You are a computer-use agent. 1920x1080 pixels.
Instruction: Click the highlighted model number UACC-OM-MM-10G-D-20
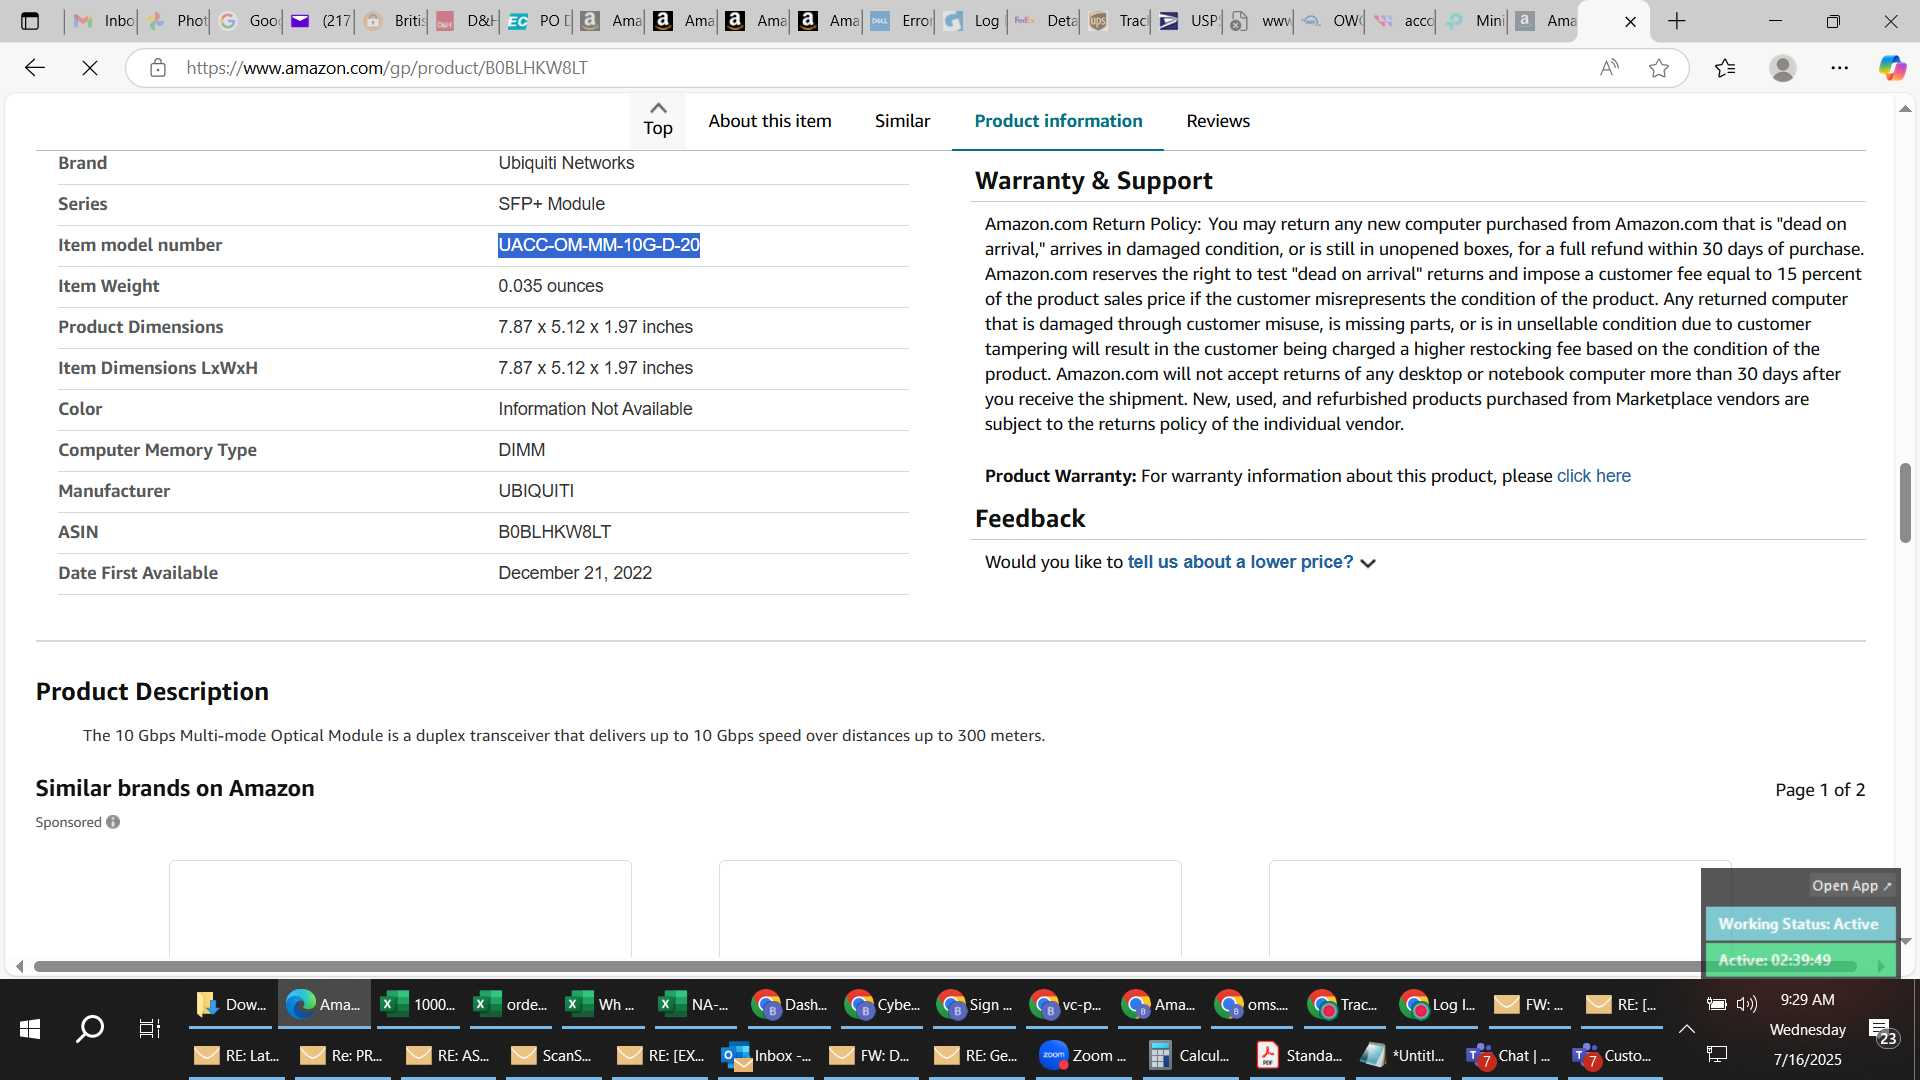point(598,245)
